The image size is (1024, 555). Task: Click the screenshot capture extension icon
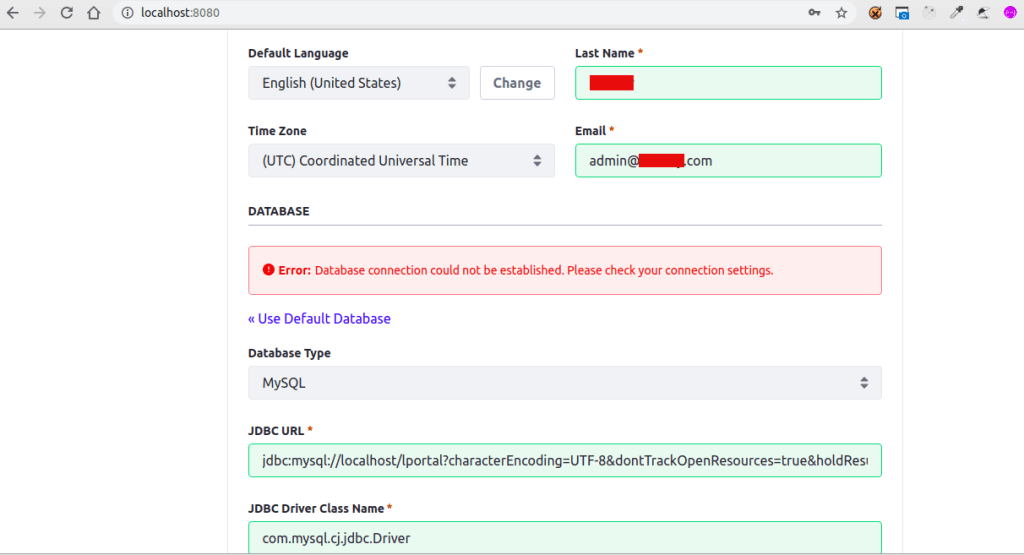[902, 13]
